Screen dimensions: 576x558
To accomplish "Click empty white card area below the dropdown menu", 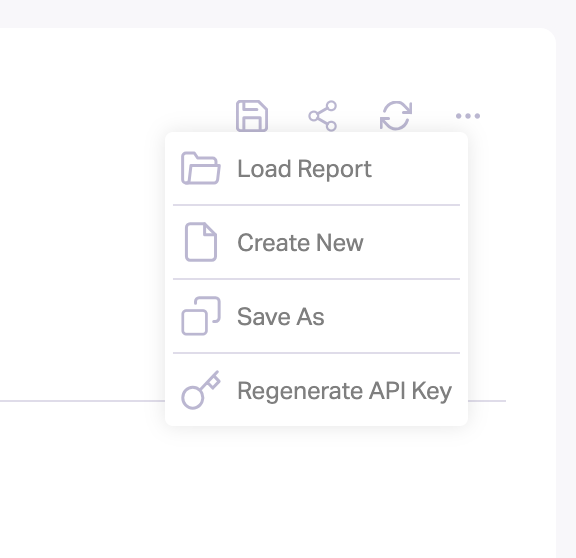I will [x=316, y=492].
